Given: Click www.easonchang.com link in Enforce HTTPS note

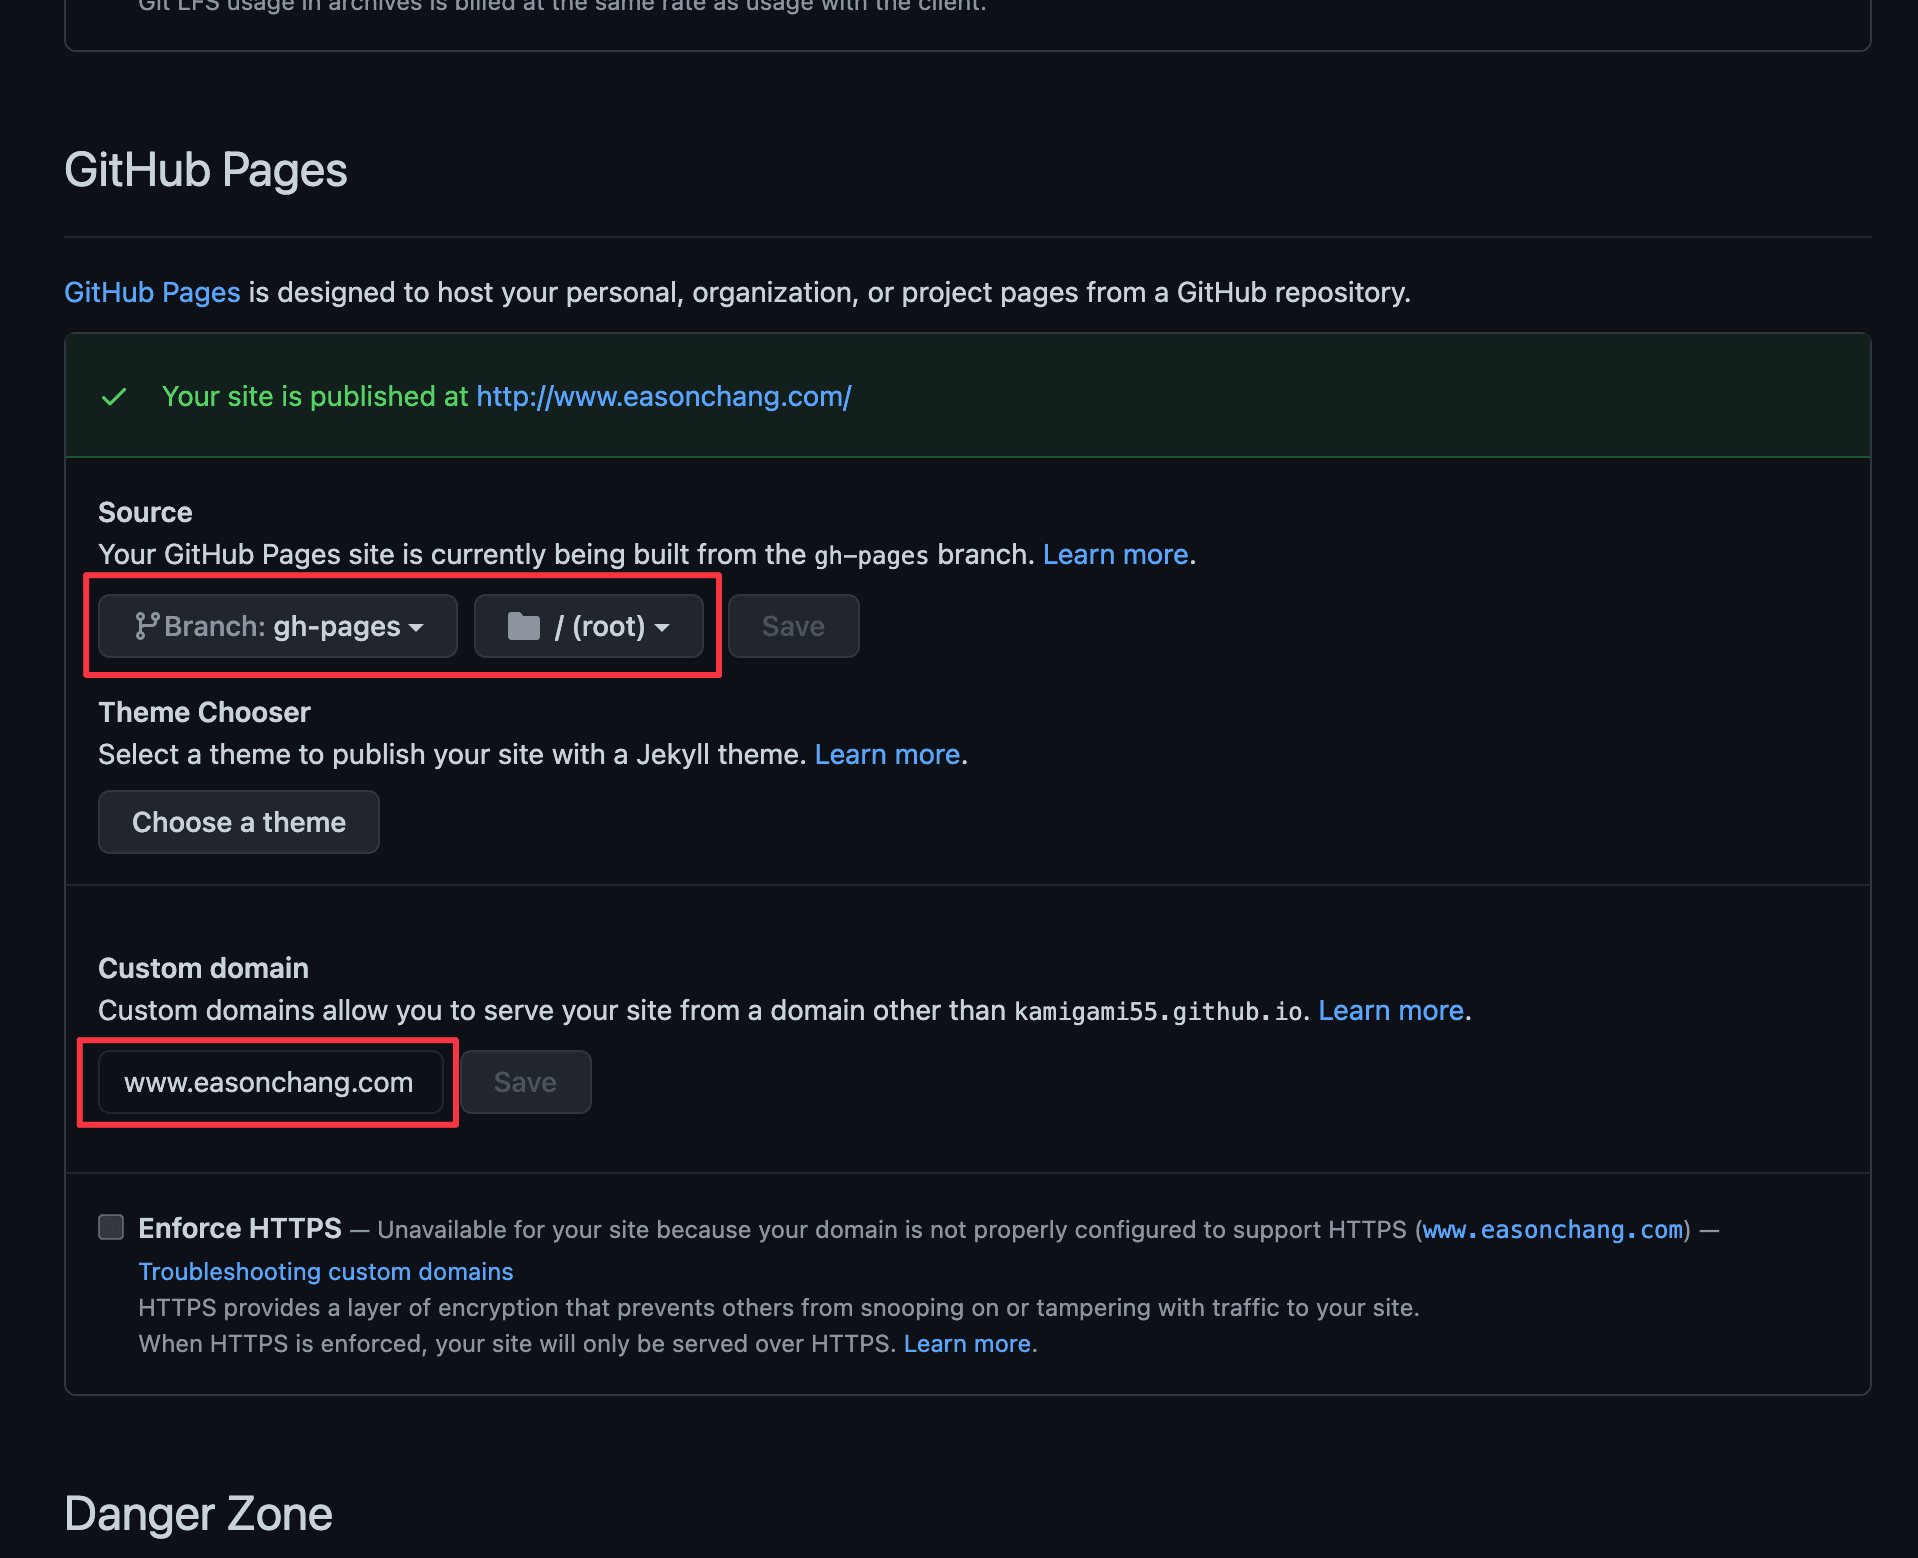Looking at the screenshot, I should [1552, 1229].
